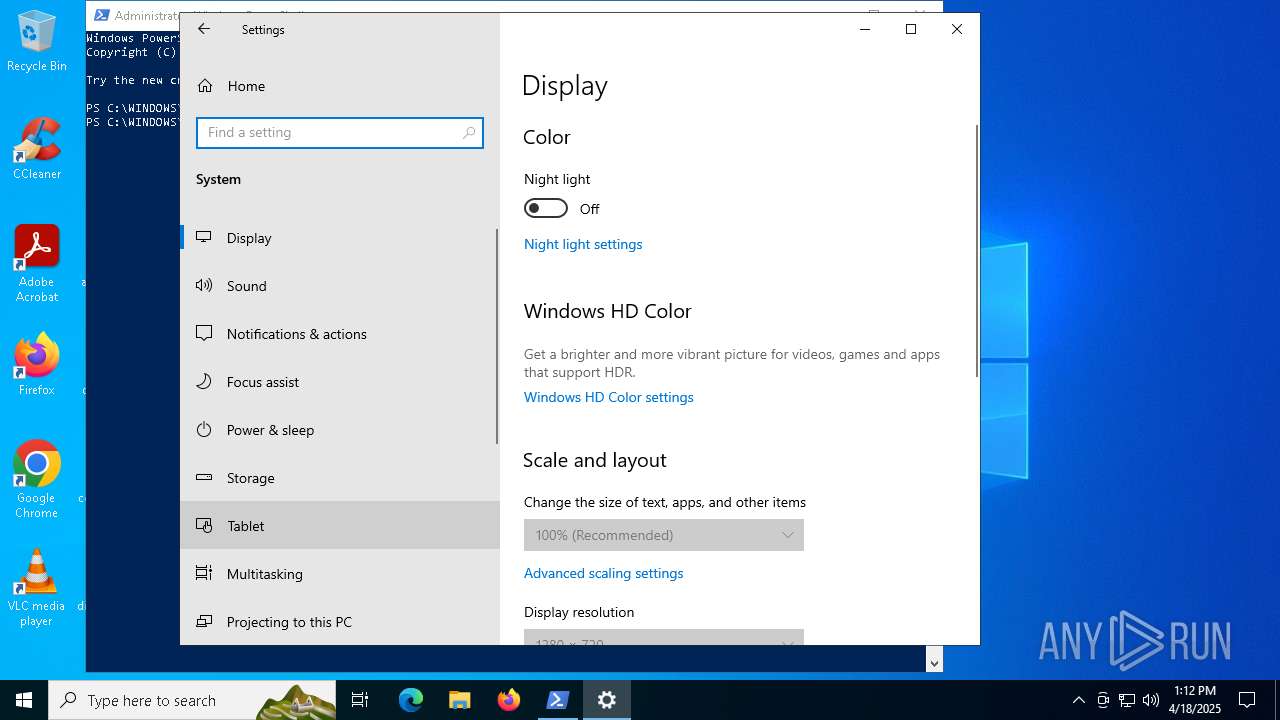
Task: Expand the 100% (Recommended) scale dropdown
Action: 664,535
